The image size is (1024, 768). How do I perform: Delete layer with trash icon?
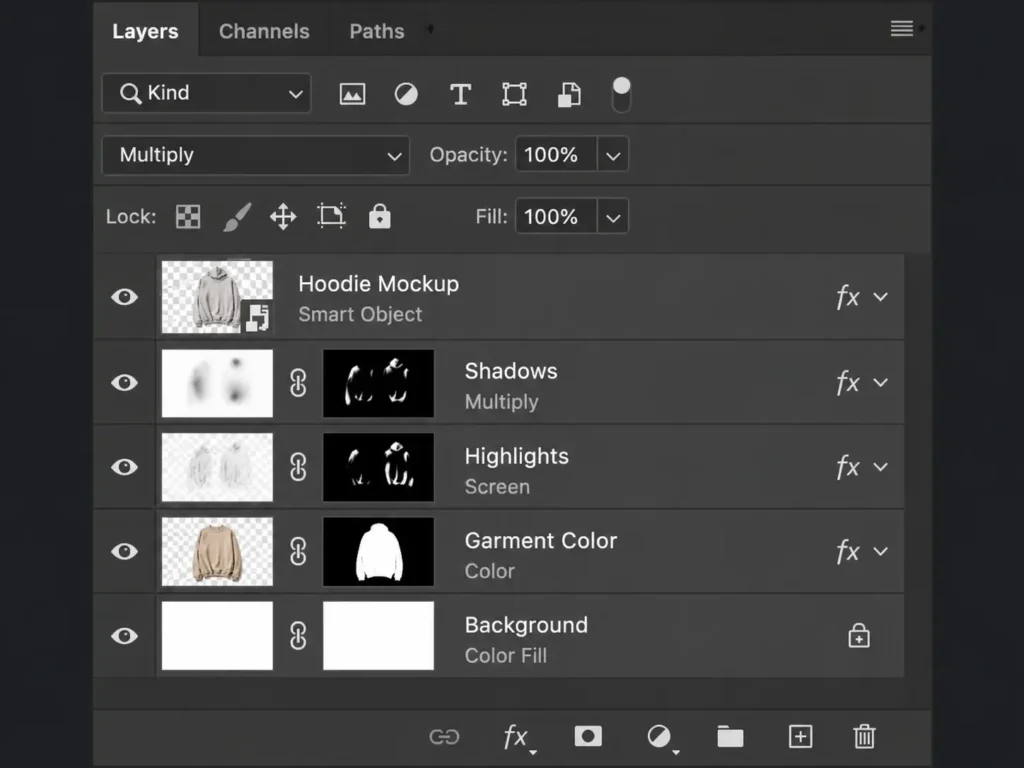pyautogui.click(x=864, y=736)
